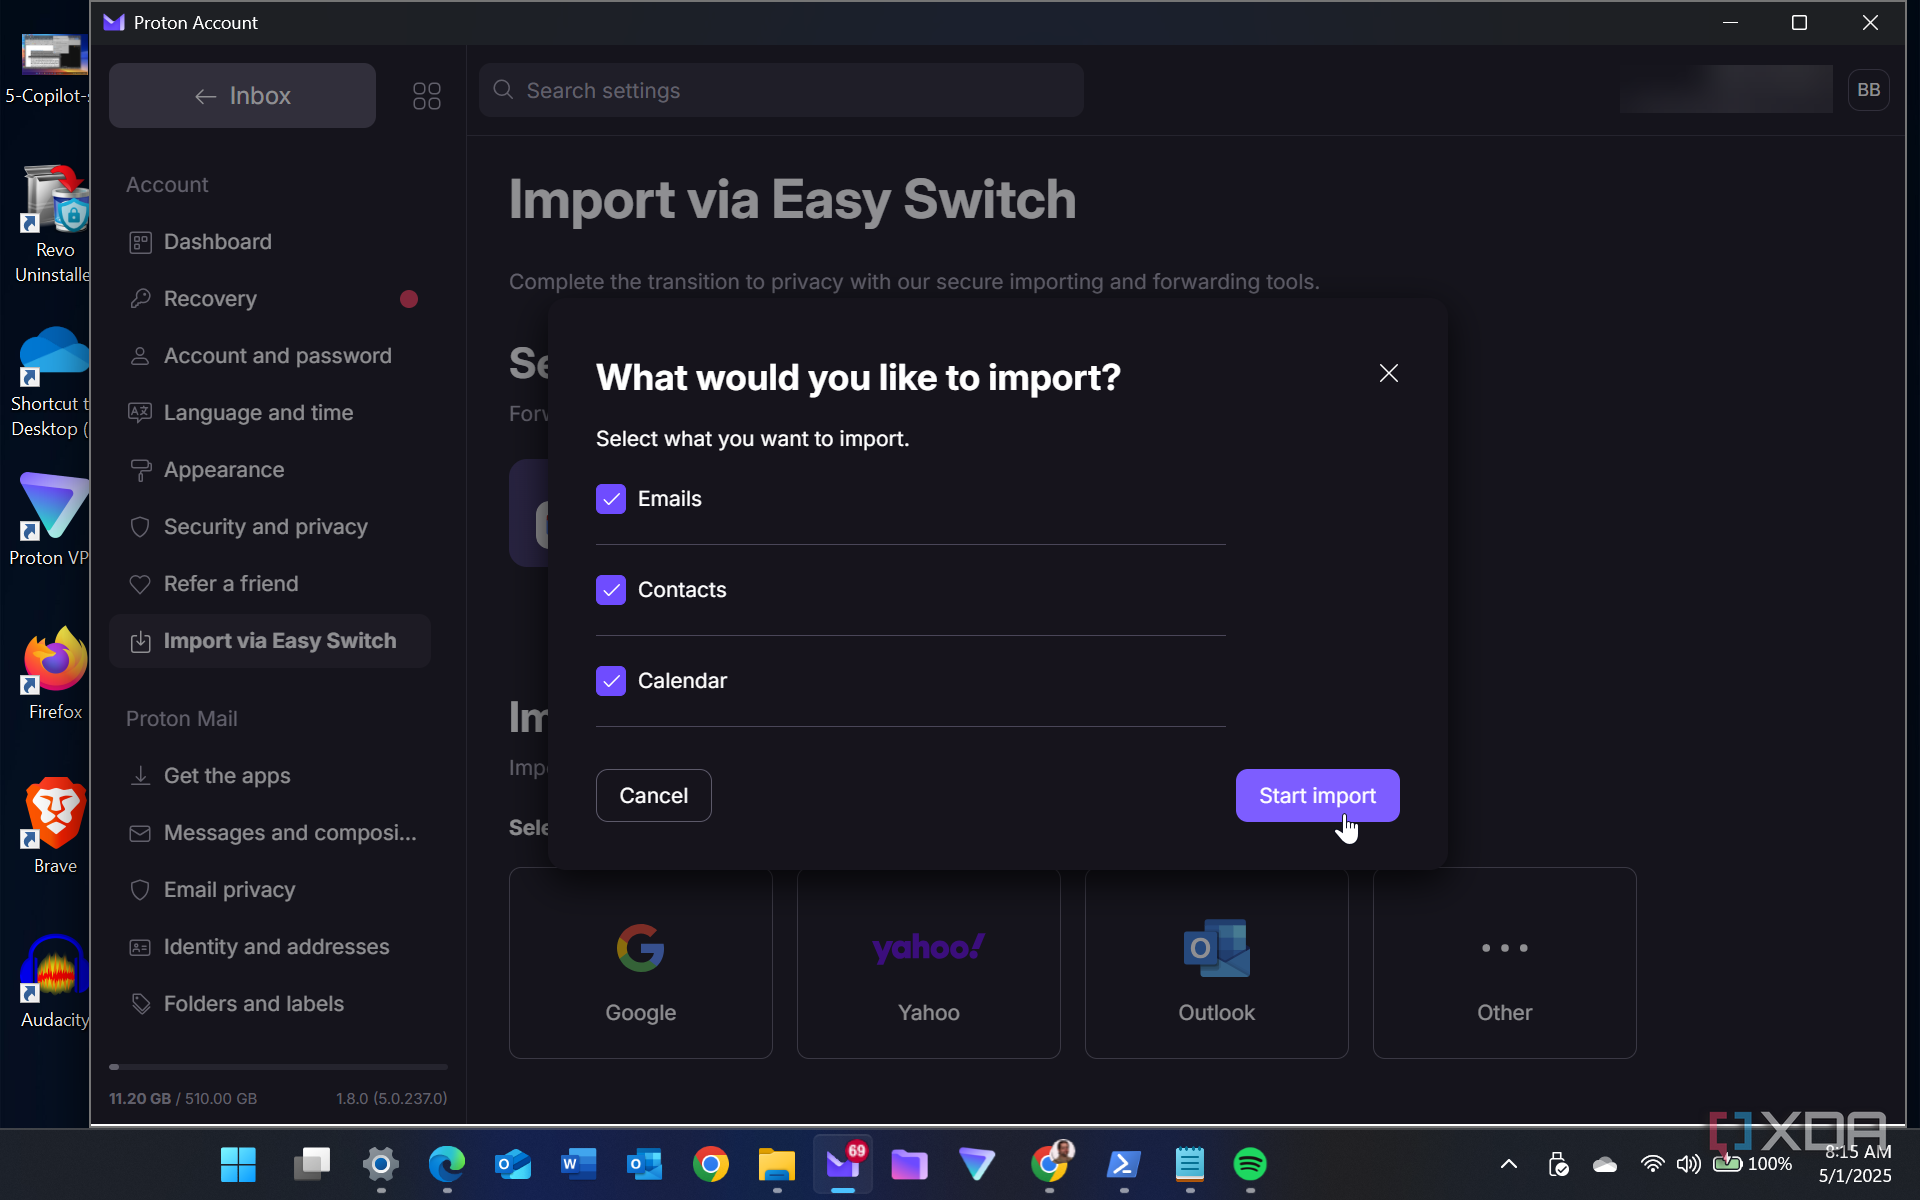Choose Google as import provider
Image resolution: width=1920 pixels, height=1200 pixels.
click(641, 963)
